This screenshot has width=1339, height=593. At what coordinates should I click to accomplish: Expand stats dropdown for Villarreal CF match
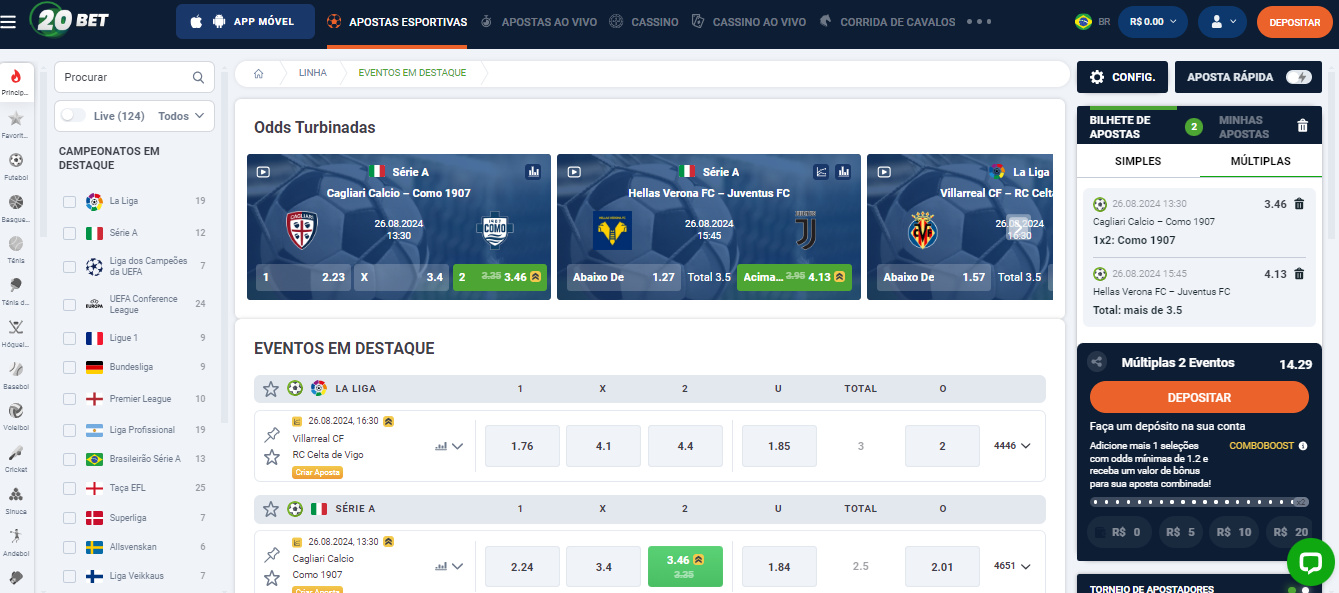pyautogui.click(x=449, y=447)
